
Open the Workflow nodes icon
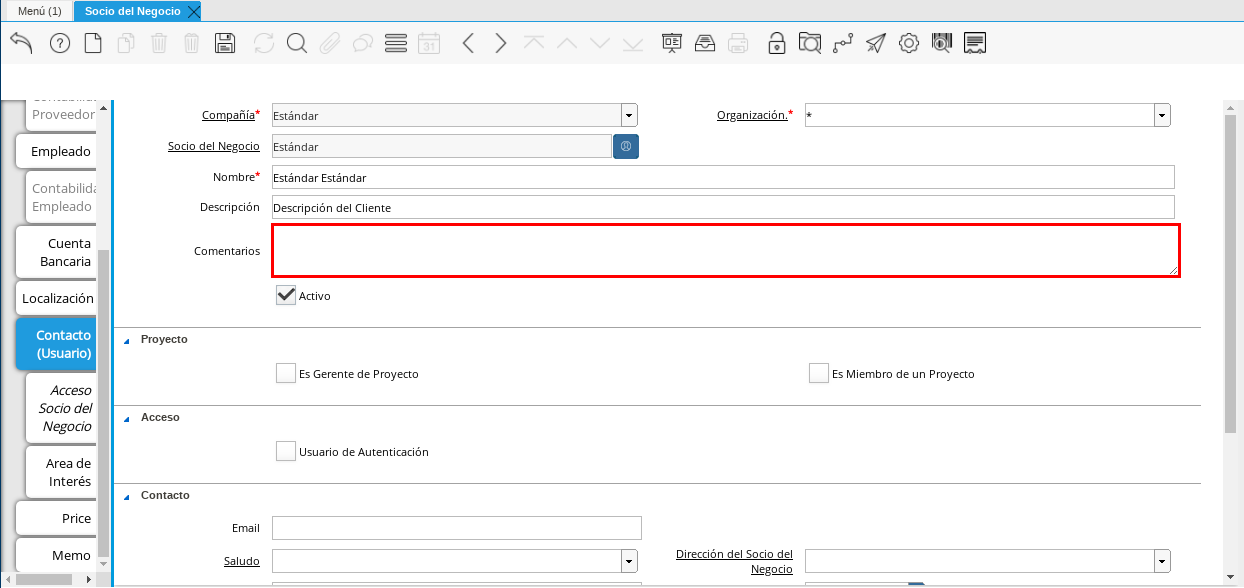click(843, 43)
